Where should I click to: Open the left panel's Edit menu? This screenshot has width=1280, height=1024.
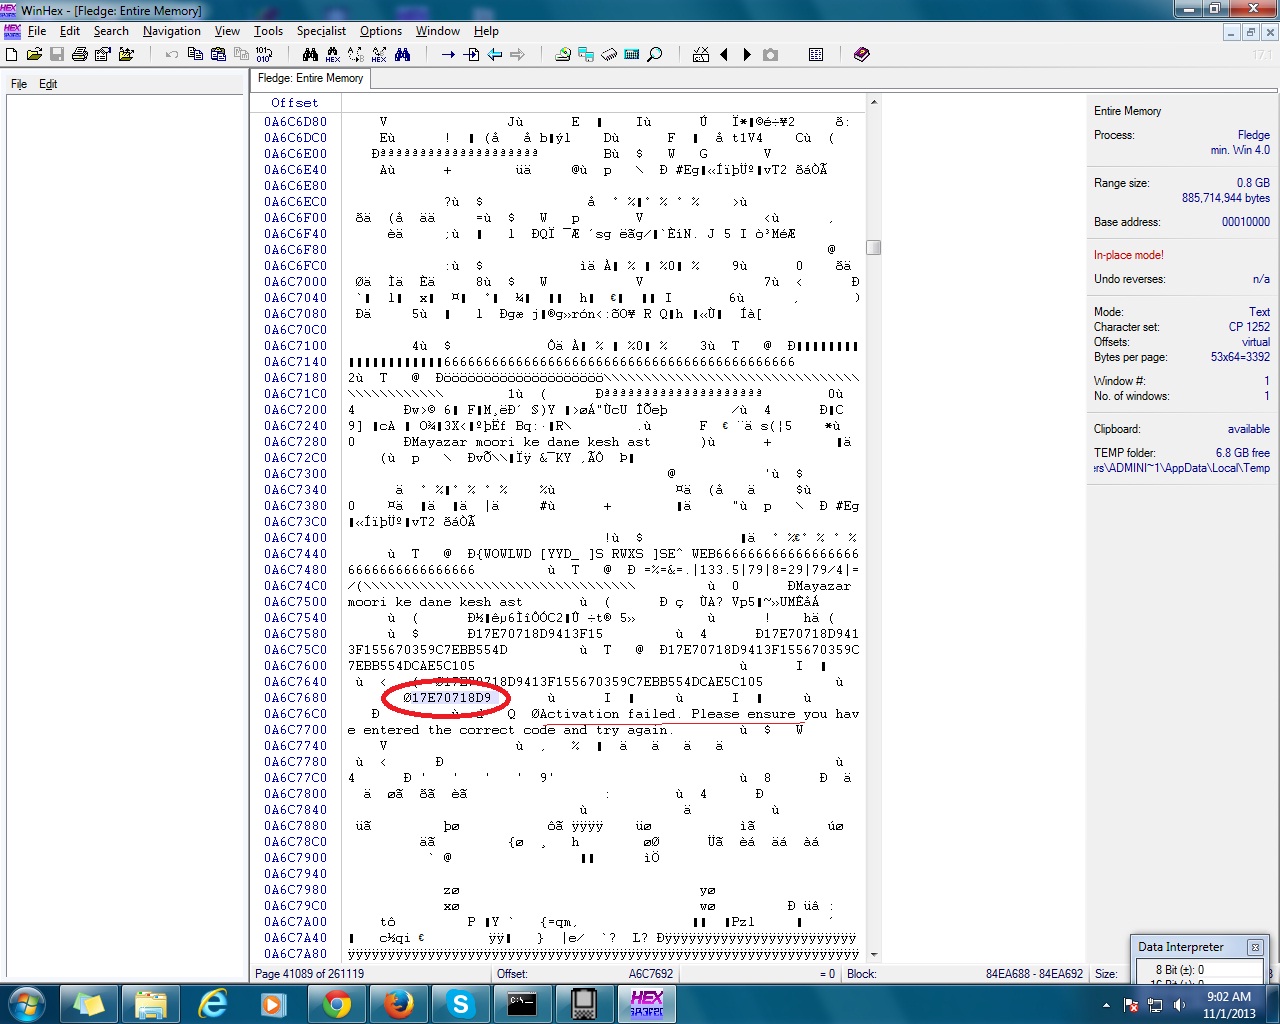coord(48,84)
